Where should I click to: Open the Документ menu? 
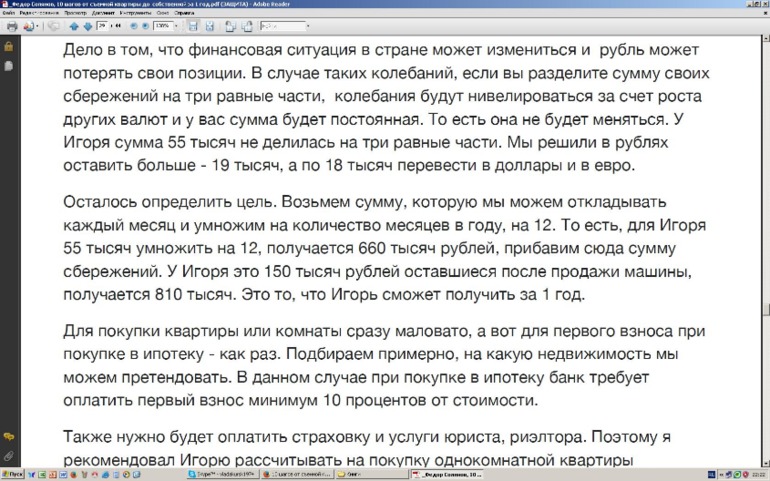tap(103, 13)
